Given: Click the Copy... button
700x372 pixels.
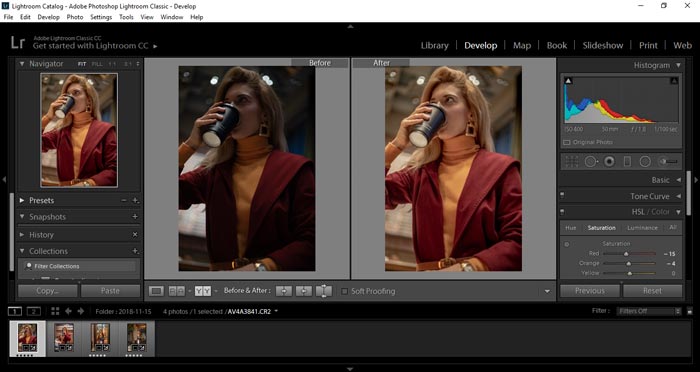Looking at the screenshot, I should click(x=48, y=291).
